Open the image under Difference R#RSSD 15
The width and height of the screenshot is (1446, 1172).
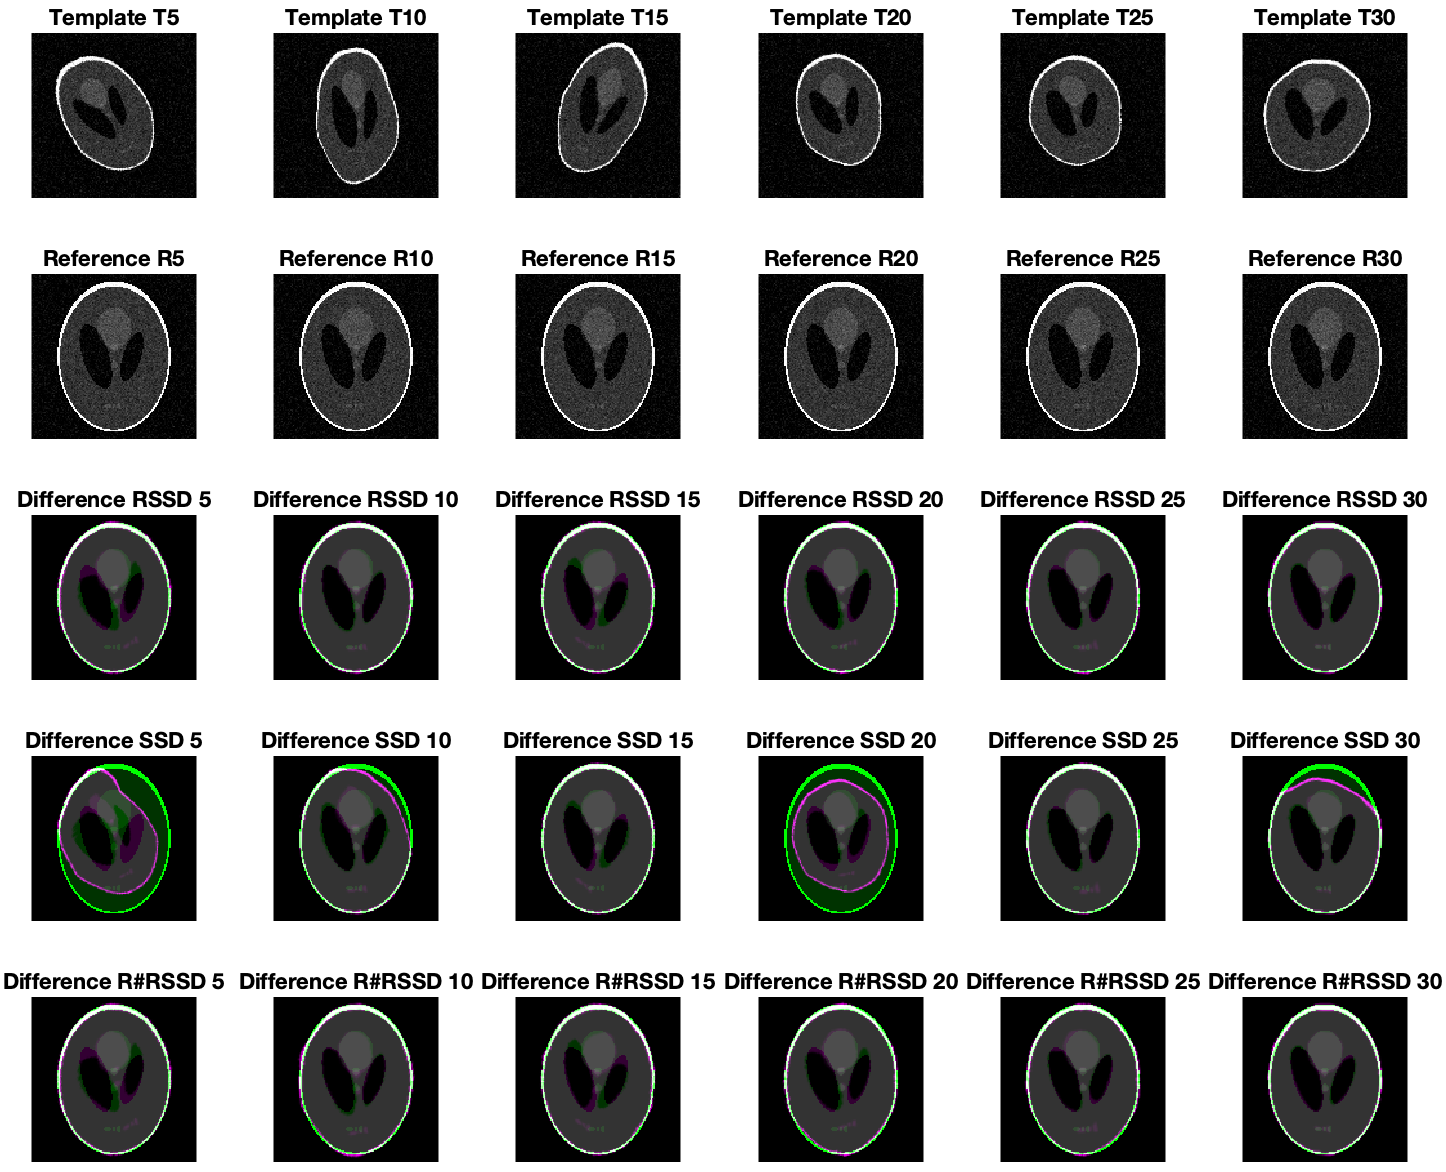[x=598, y=1079]
